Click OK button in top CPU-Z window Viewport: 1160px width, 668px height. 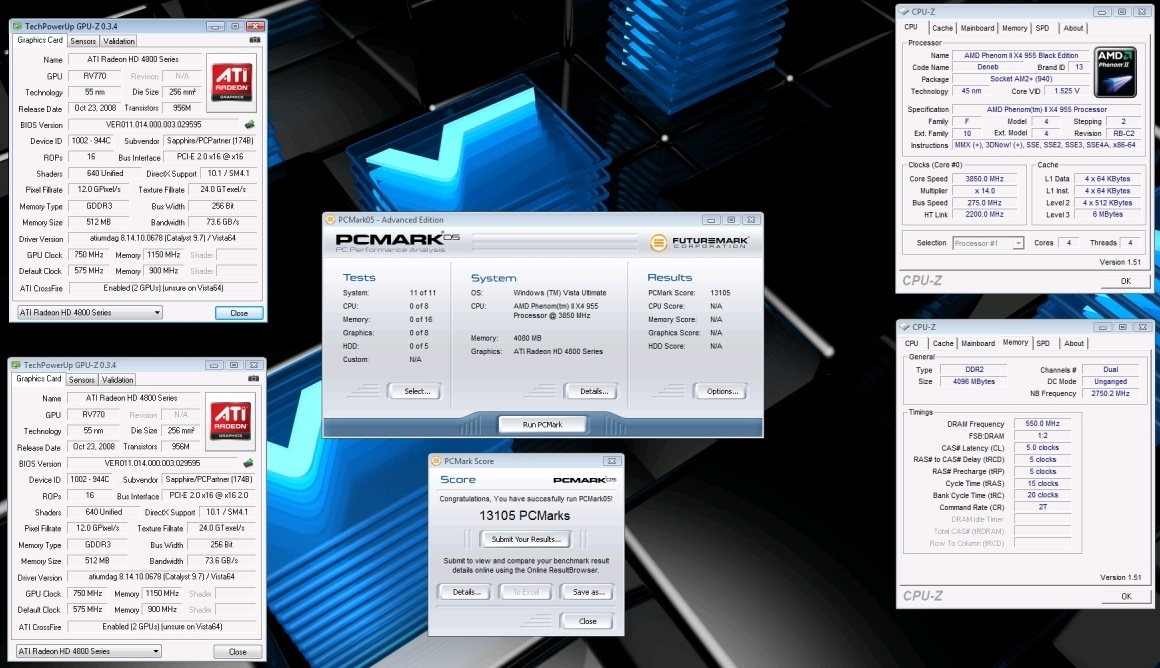[1125, 281]
